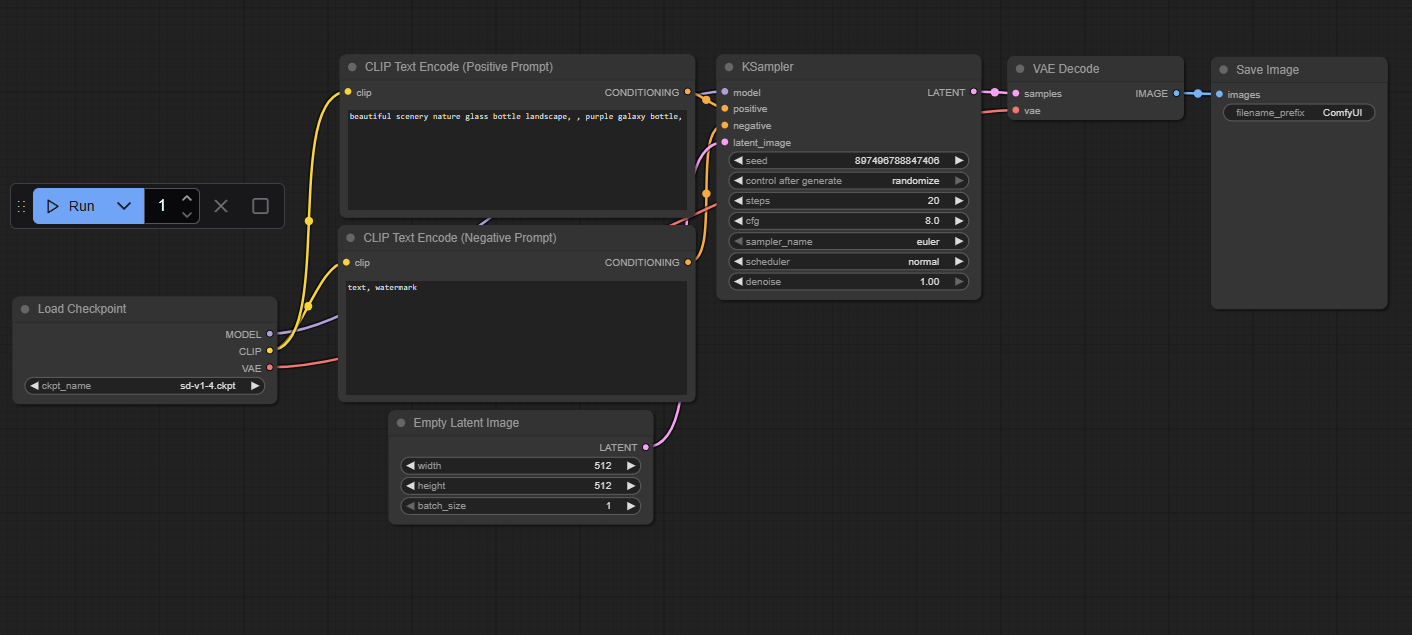Click the cfg 8.0 value field
This screenshot has height=635, width=1412.
pyautogui.click(x=849, y=221)
